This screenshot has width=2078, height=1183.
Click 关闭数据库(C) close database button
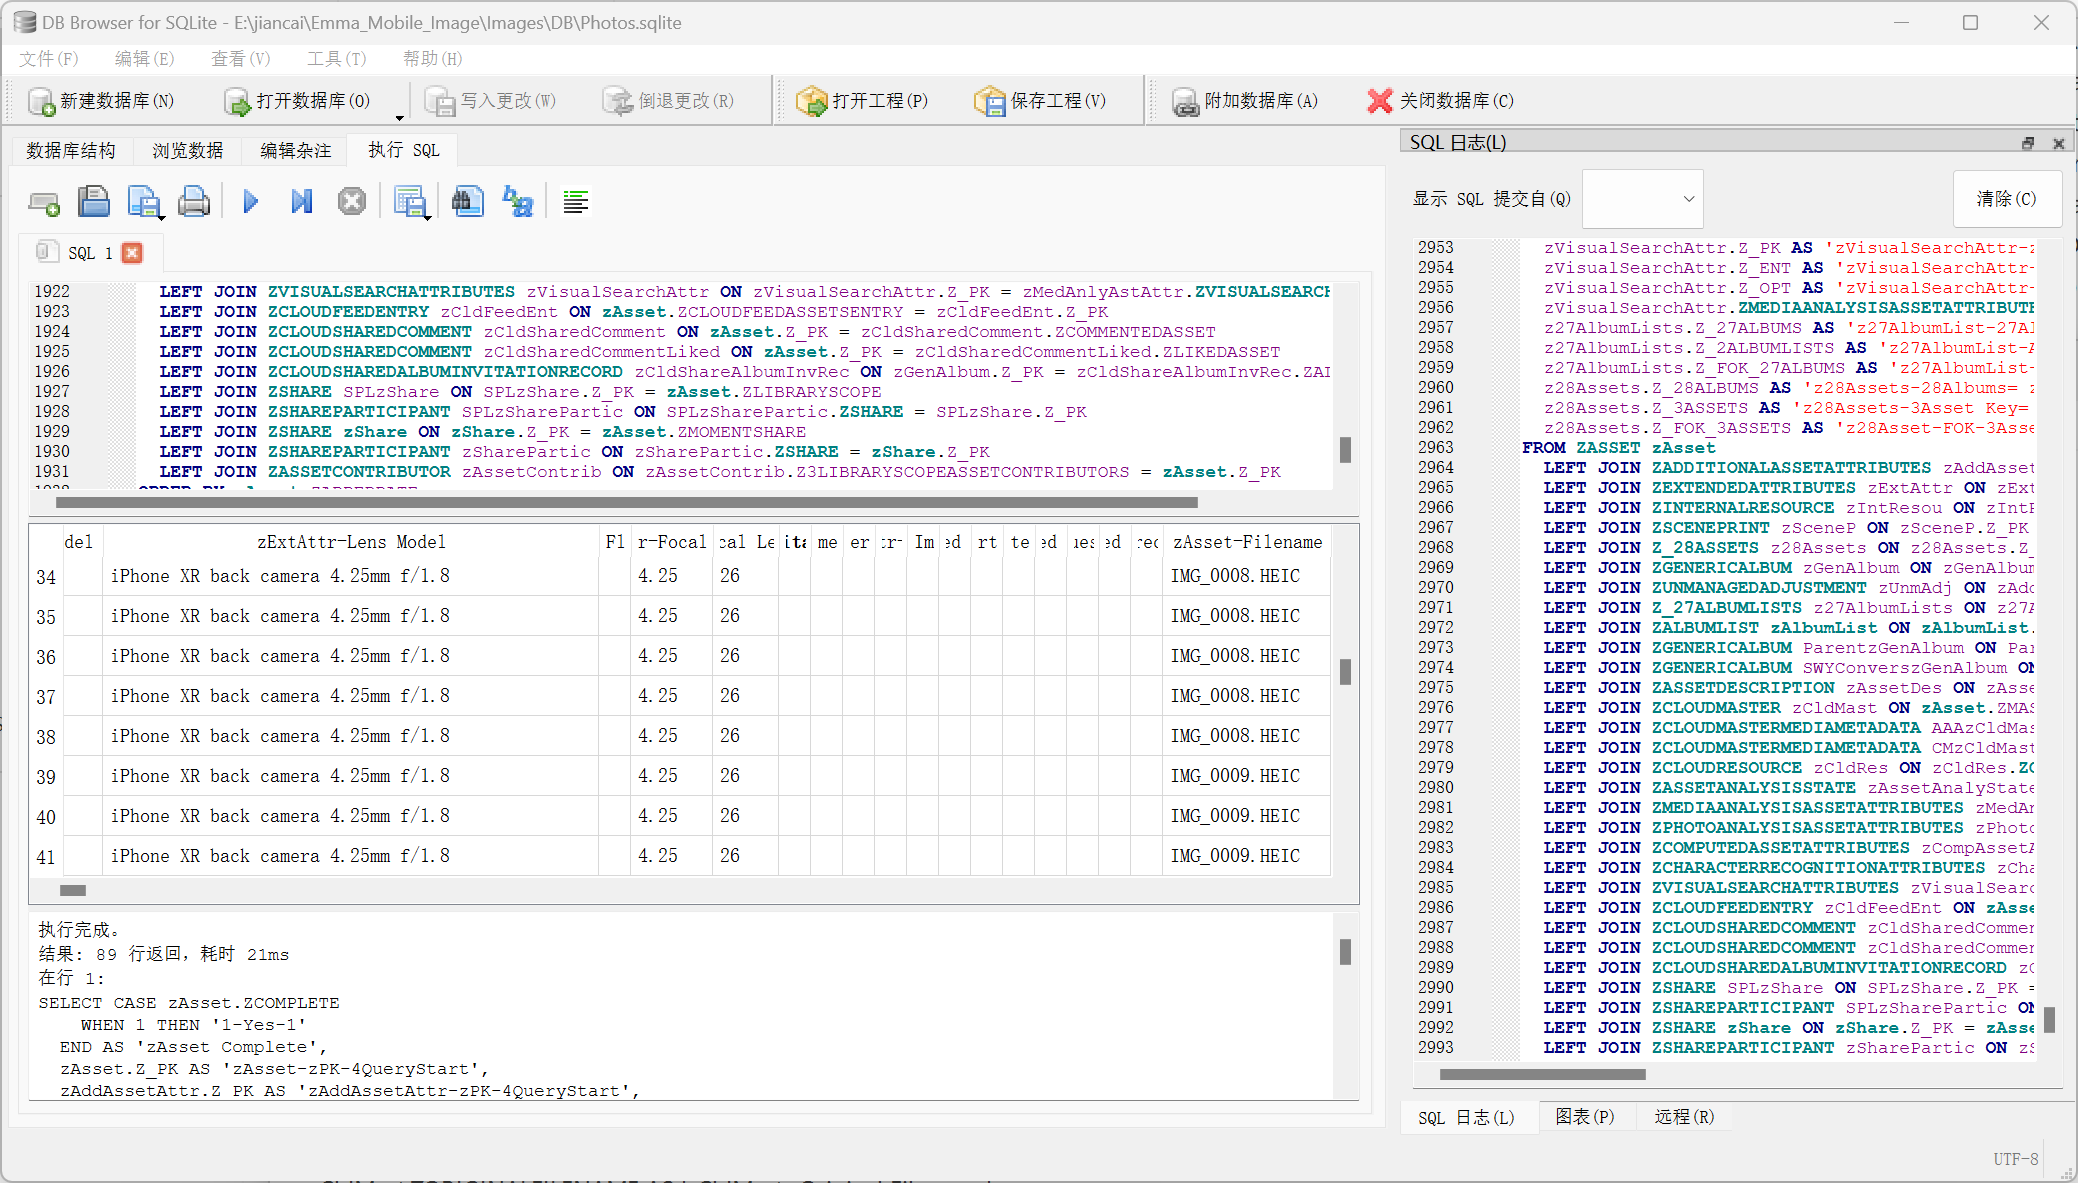point(1440,101)
